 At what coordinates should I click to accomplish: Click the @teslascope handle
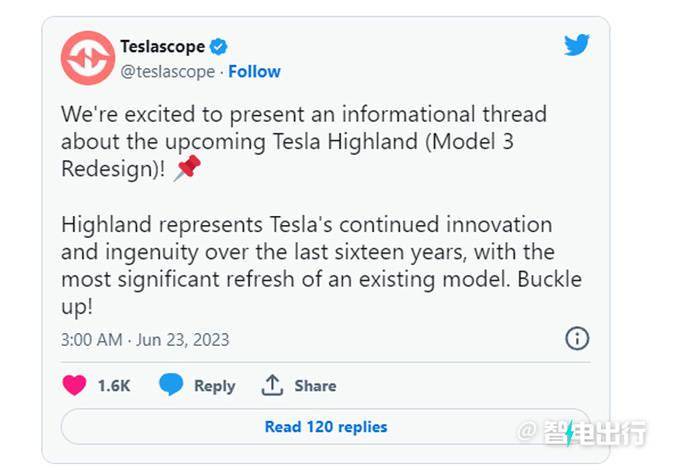167,71
